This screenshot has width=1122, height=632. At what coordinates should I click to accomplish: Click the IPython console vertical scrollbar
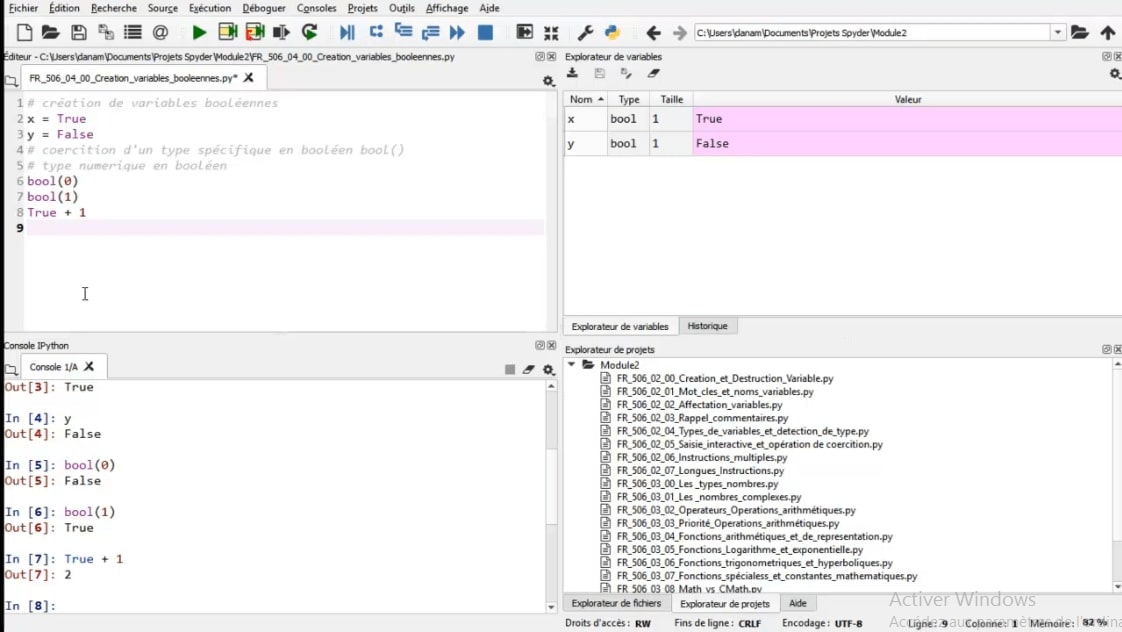(x=551, y=490)
